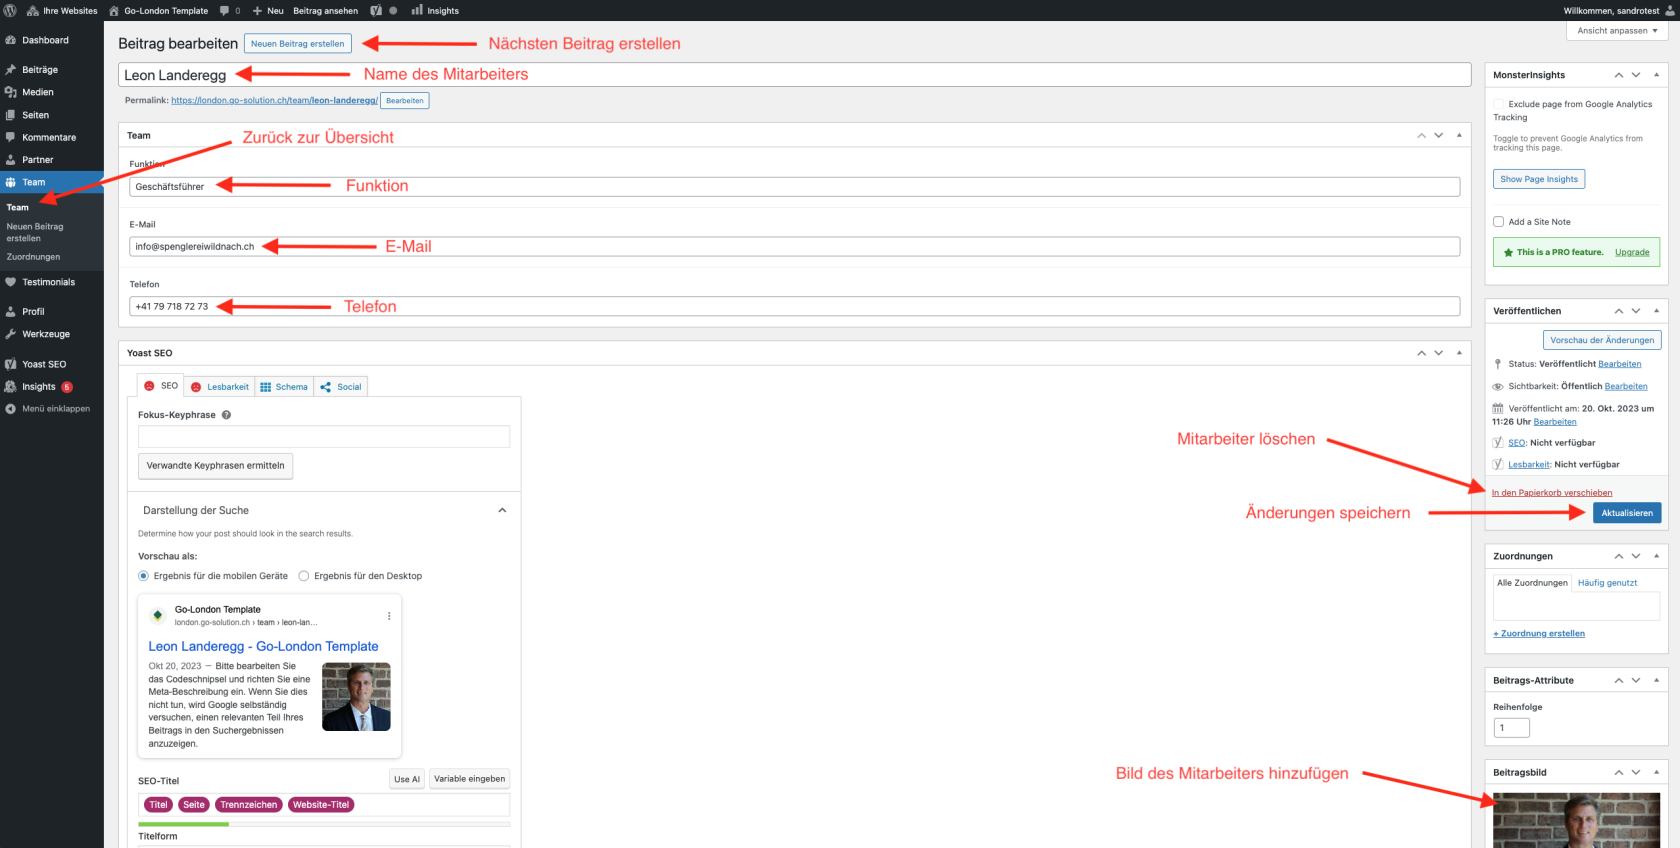Select Ergebnis für den Desktop

(x=304, y=576)
